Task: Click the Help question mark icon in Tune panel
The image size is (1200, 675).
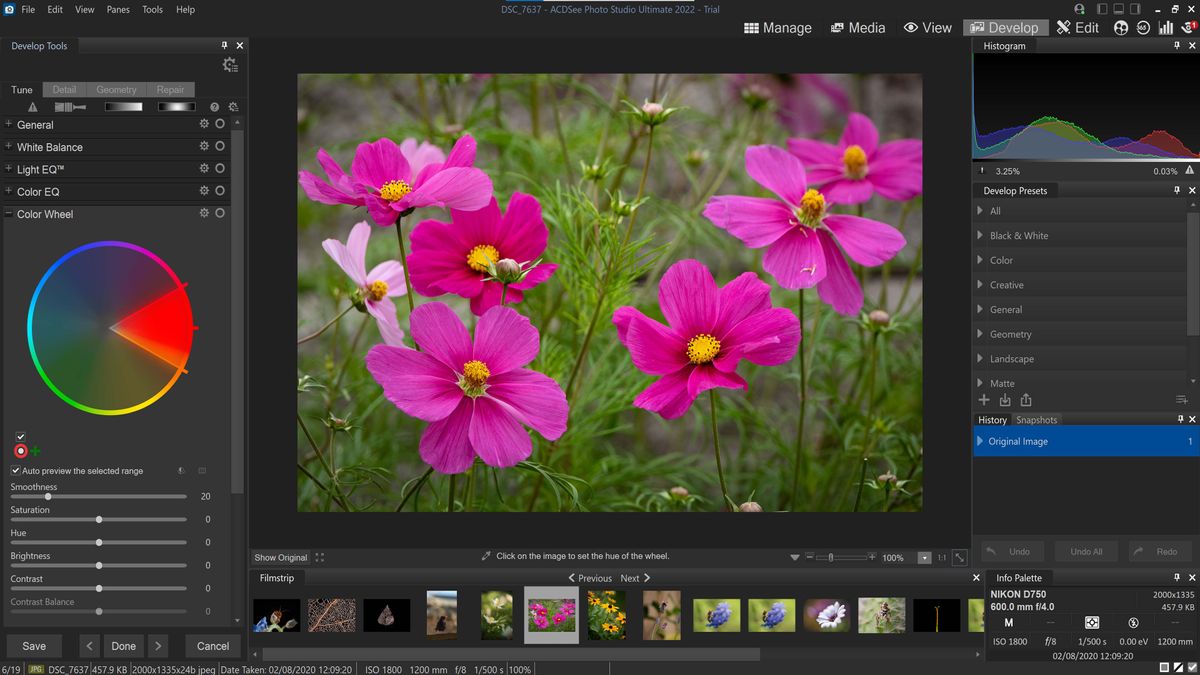Action: [214, 106]
